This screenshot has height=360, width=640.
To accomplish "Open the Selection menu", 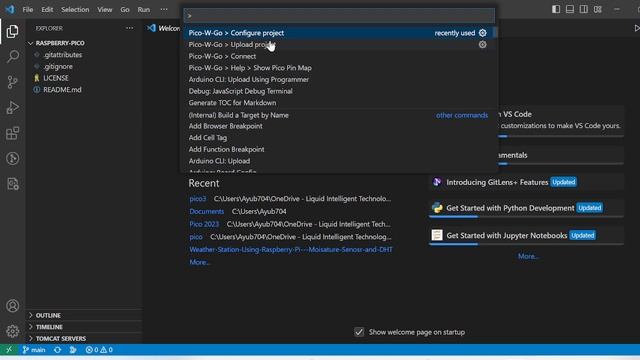I will point(75,9).
